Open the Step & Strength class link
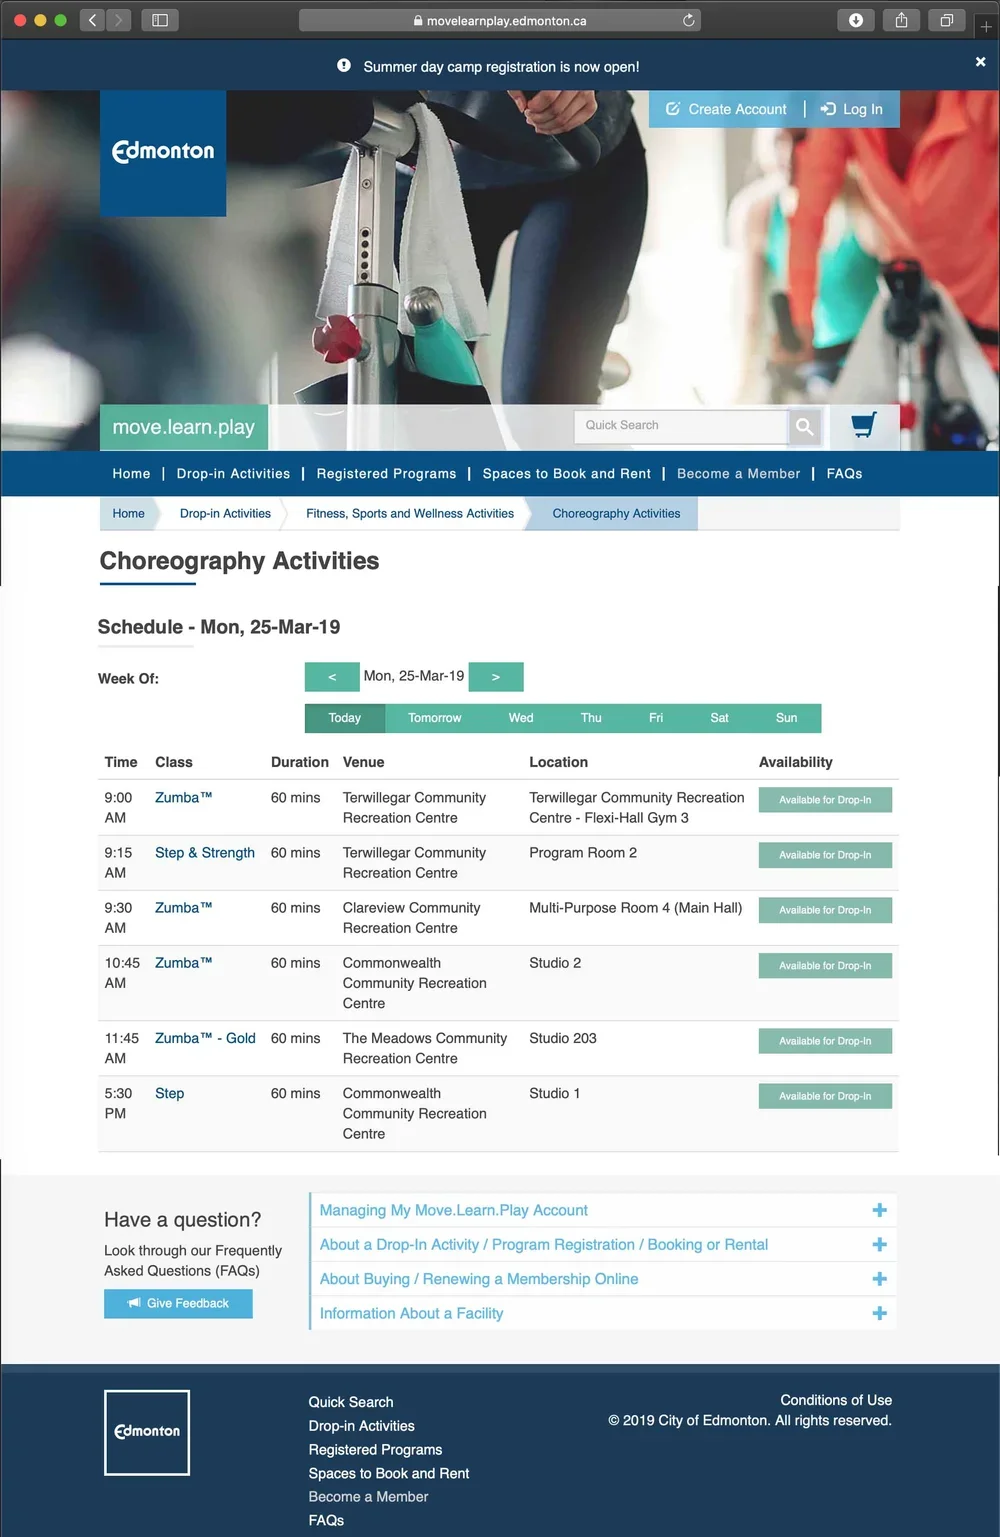The width and height of the screenshot is (1000, 1537). tap(205, 853)
